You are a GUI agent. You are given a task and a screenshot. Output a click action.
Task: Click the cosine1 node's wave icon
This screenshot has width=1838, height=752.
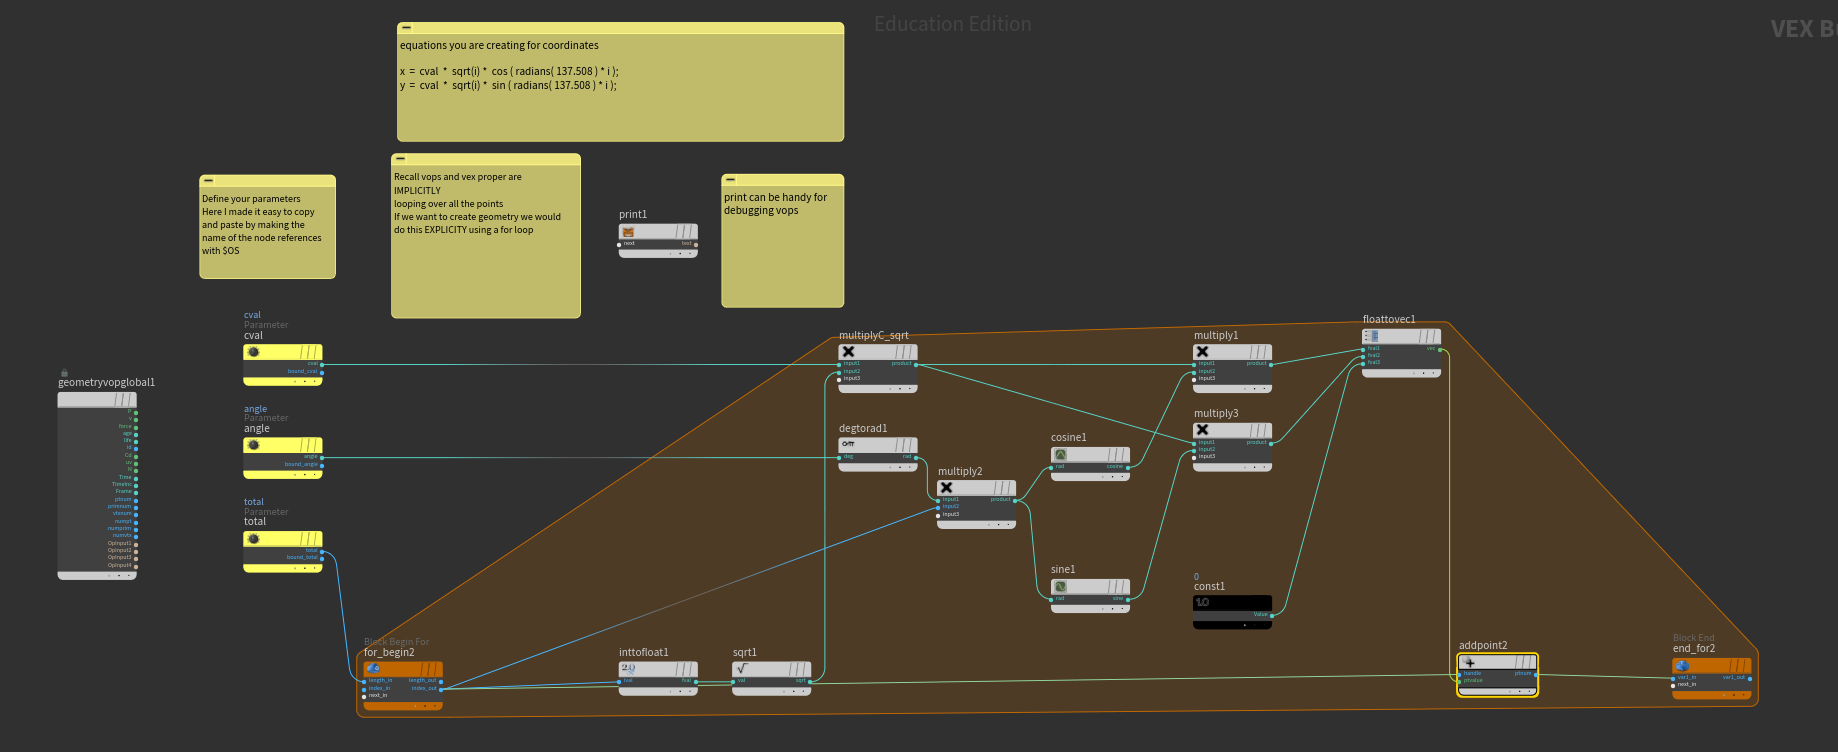1060,454
